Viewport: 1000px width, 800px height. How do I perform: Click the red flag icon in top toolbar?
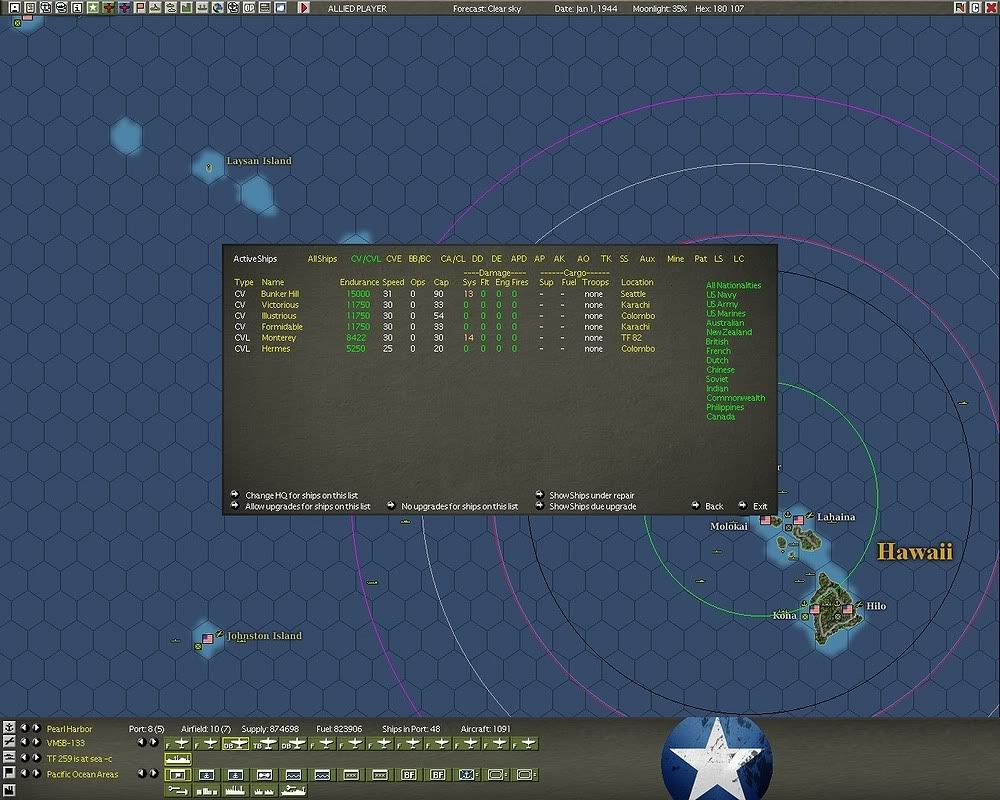click(140, 8)
